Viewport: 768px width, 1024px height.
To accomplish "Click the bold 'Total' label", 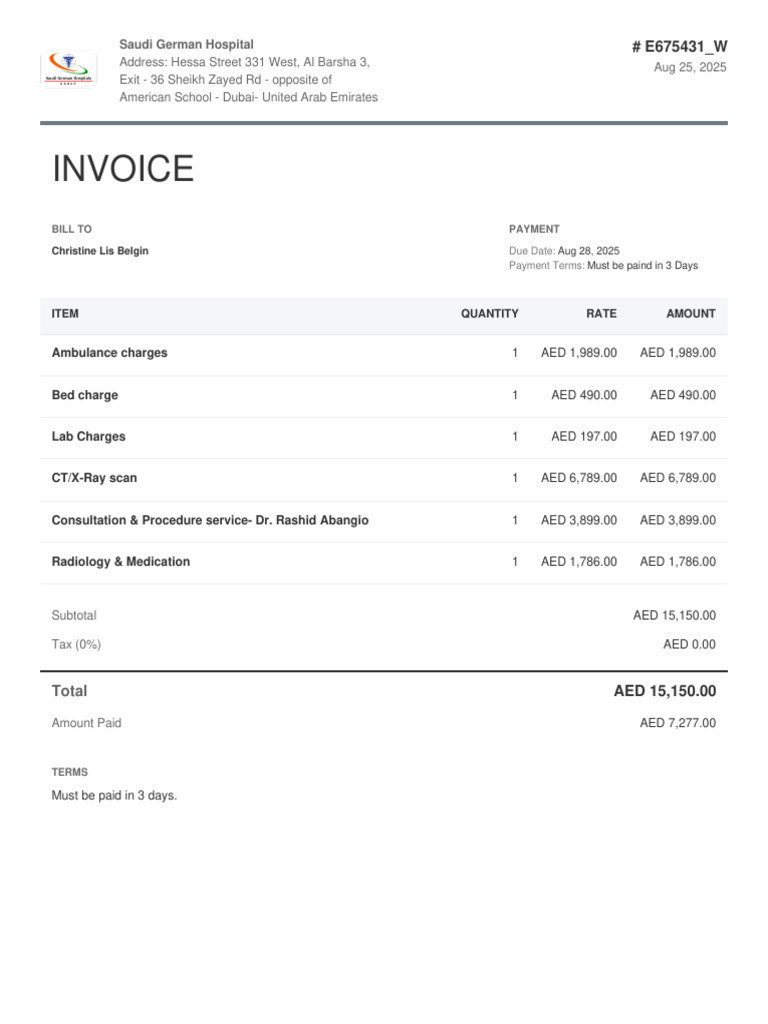I will [x=69, y=691].
